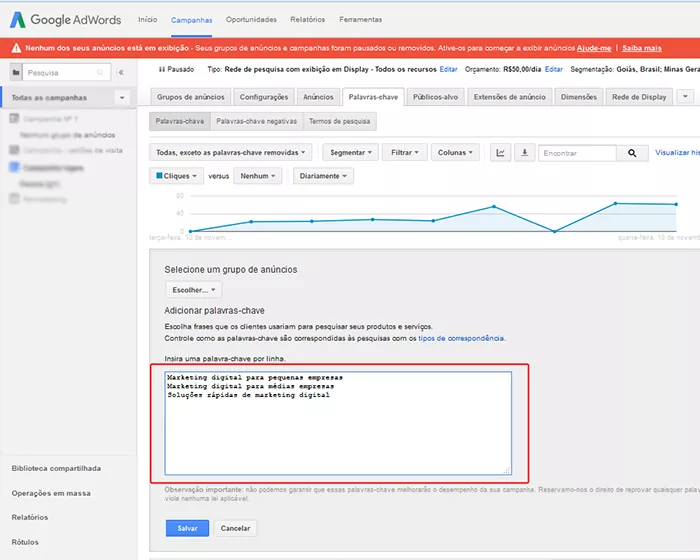This screenshot has width=700, height=560.
Task: Switch to Extensões de anúncio tab
Action: 509,97
